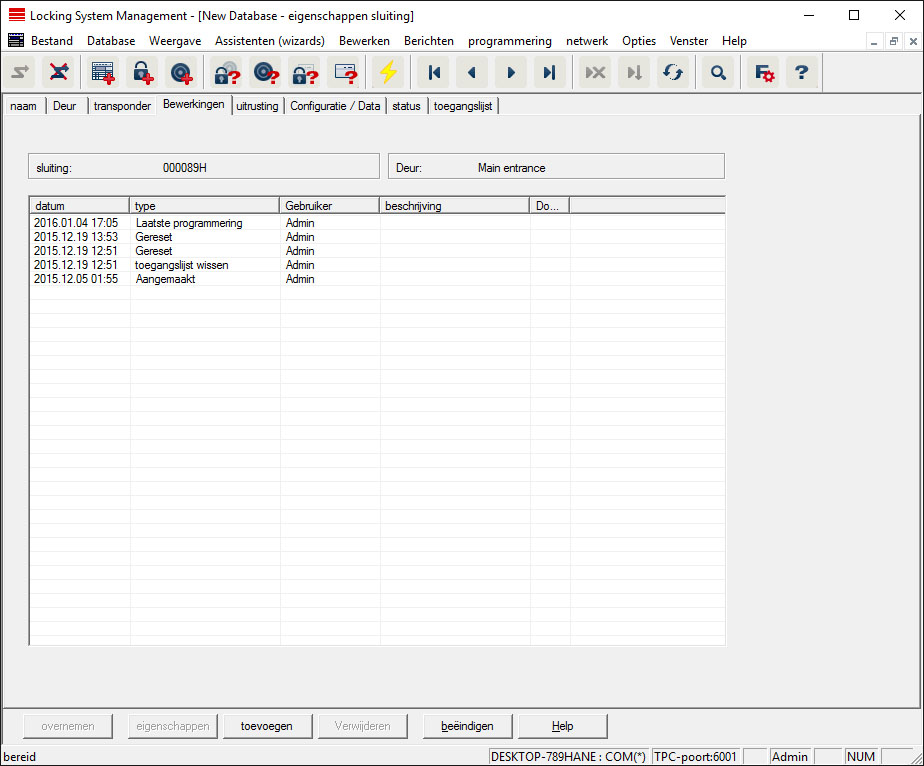Click the refresh arrows icon
The width and height of the screenshot is (924, 766).
[x=671, y=73]
